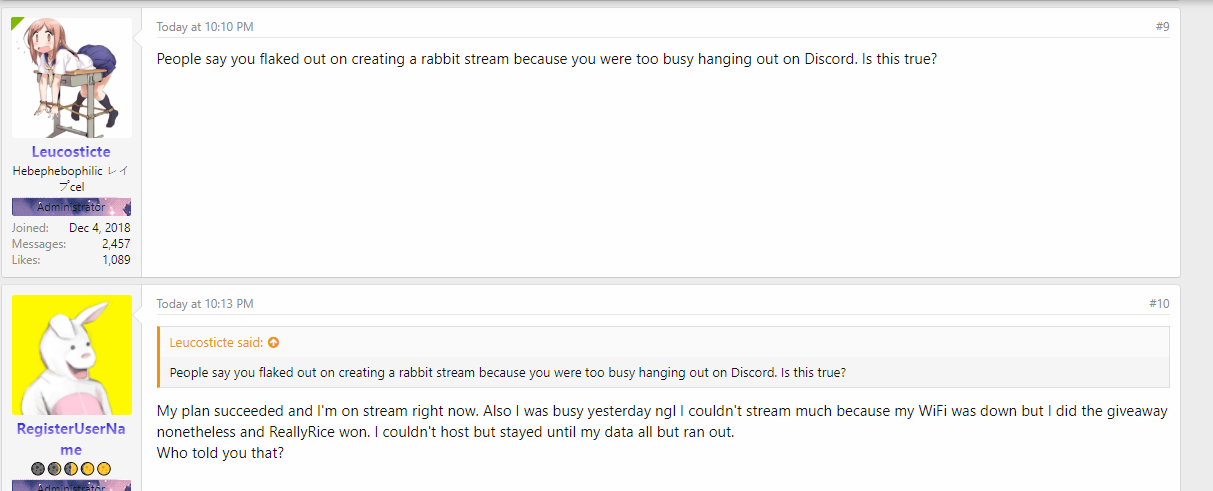Click the RegisterUserName username link
This screenshot has height=491, width=1213.
[x=71, y=439]
